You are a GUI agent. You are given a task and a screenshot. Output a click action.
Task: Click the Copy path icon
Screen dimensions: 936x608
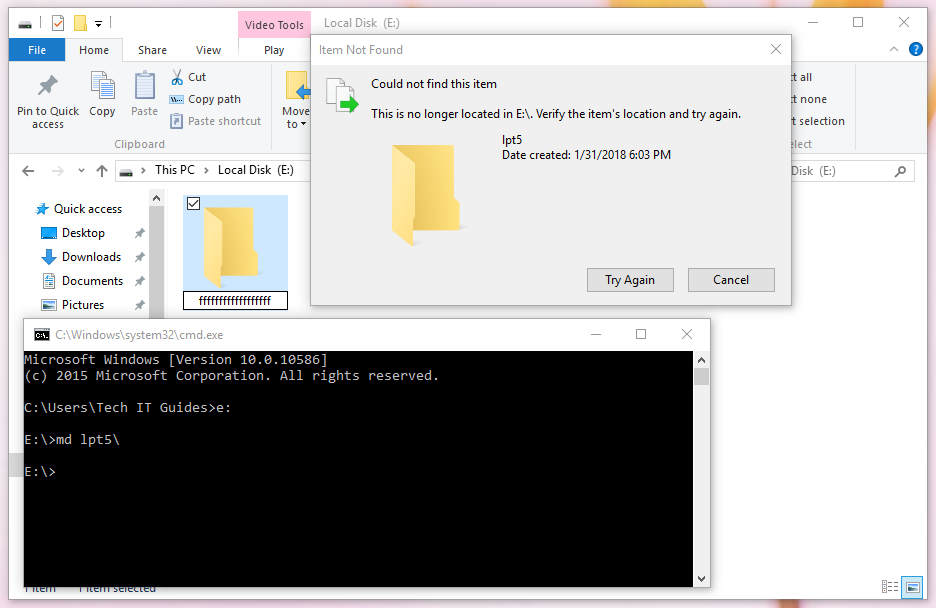click(x=176, y=99)
